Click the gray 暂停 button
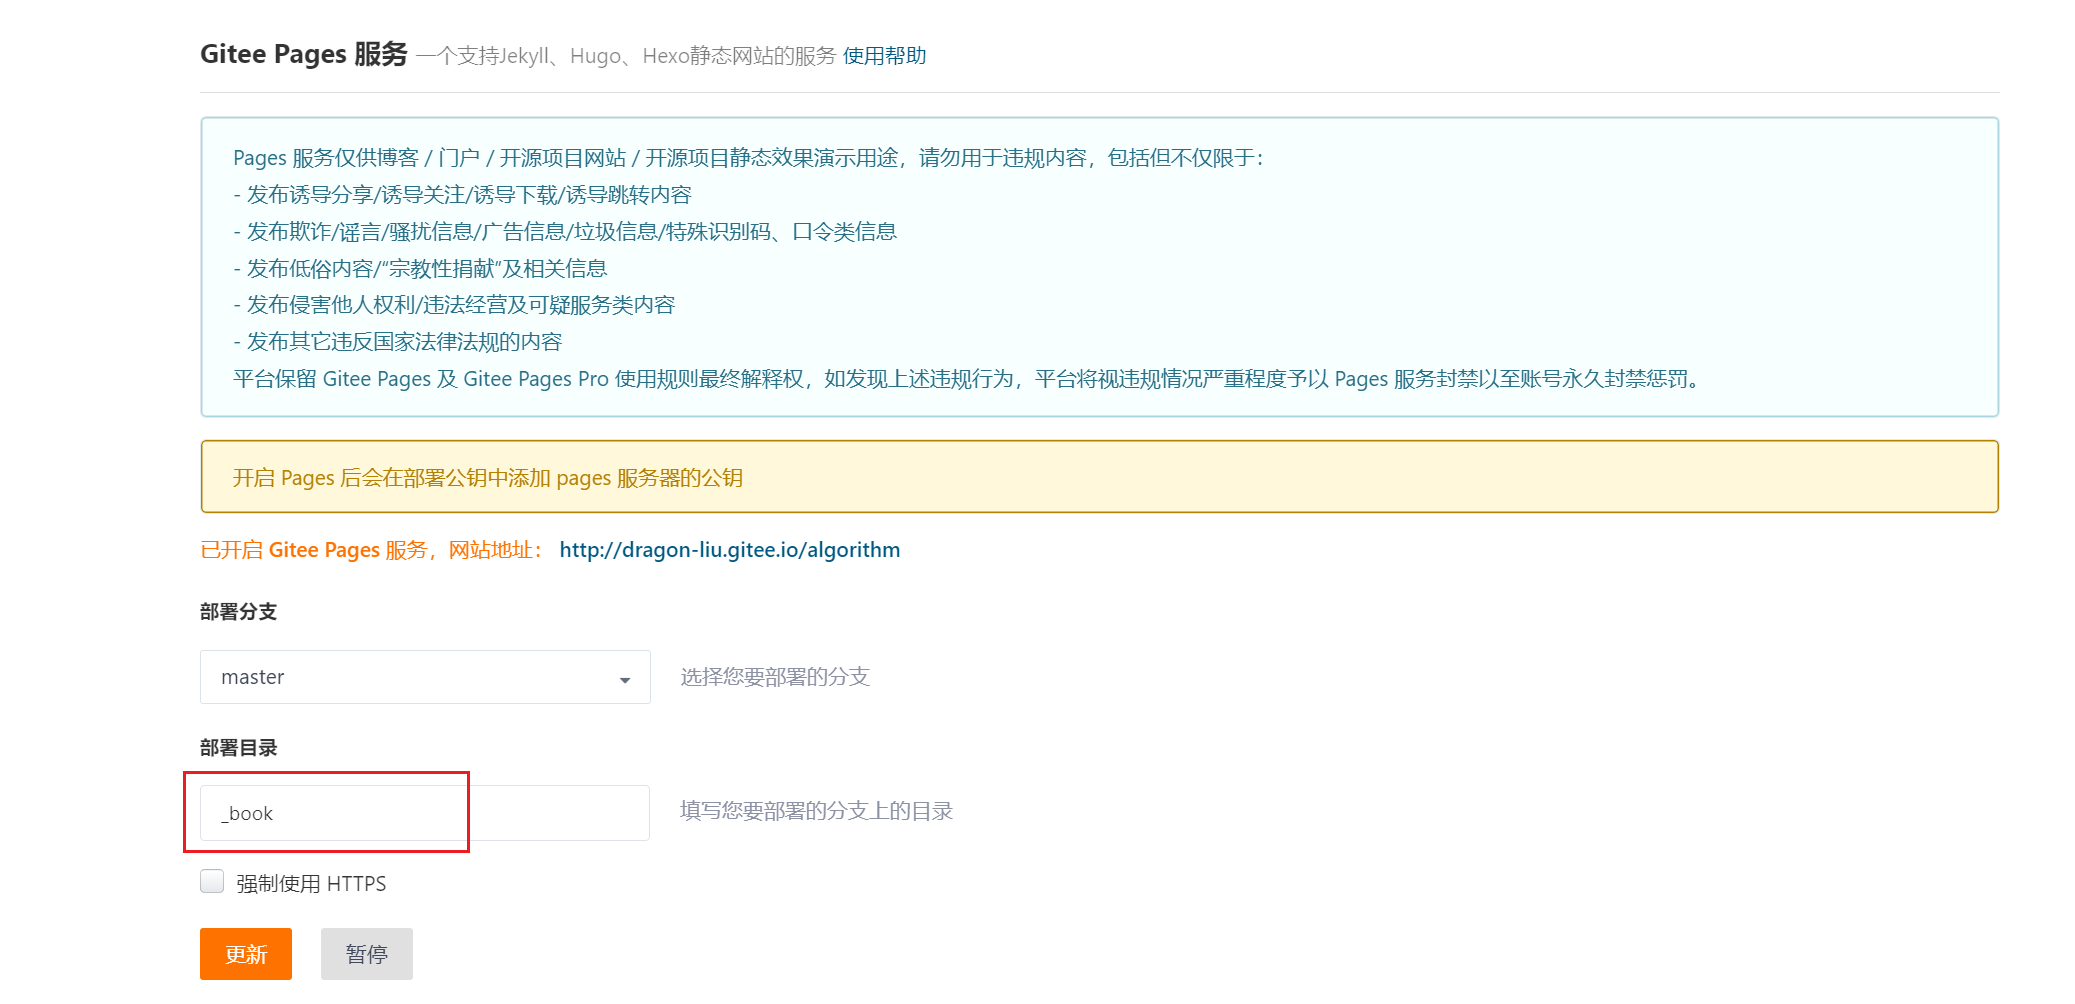This screenshot has height=1004, width=2075. [x=367, y=954]
